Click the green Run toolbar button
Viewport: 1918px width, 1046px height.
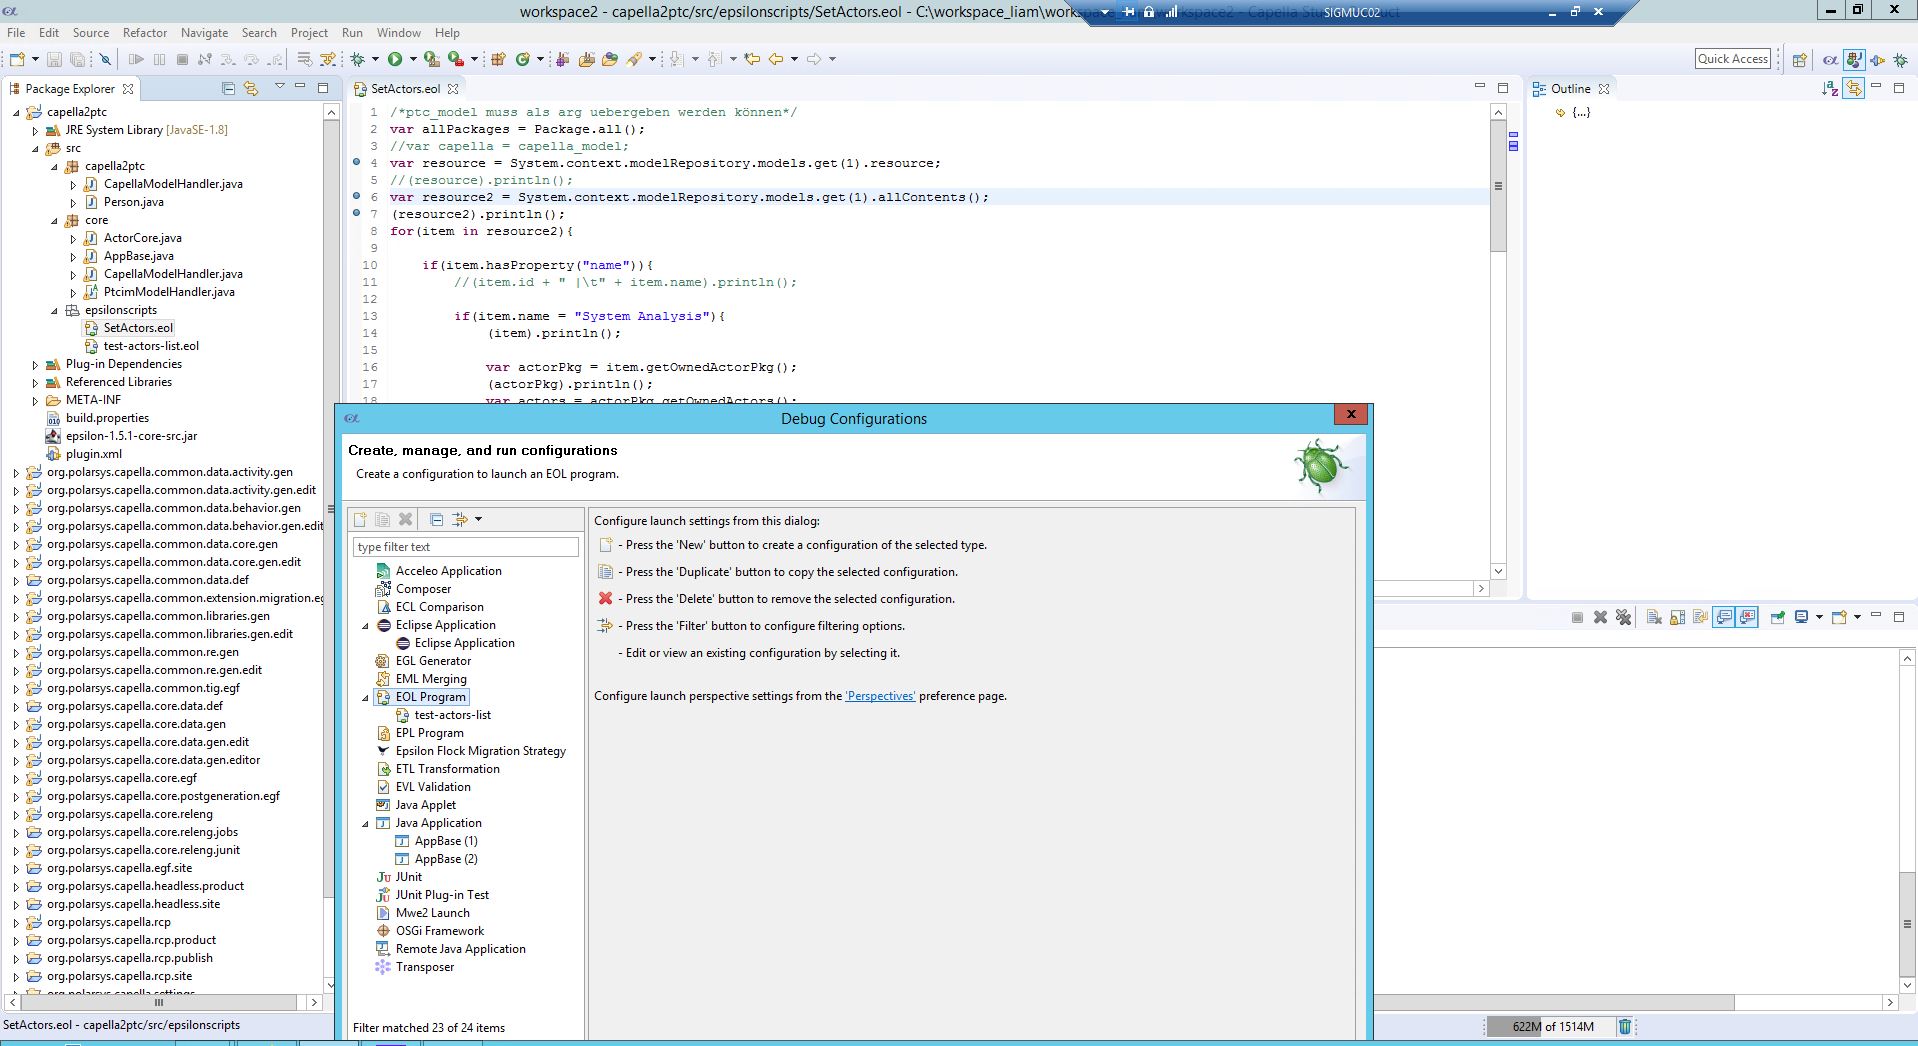(395, 59)
